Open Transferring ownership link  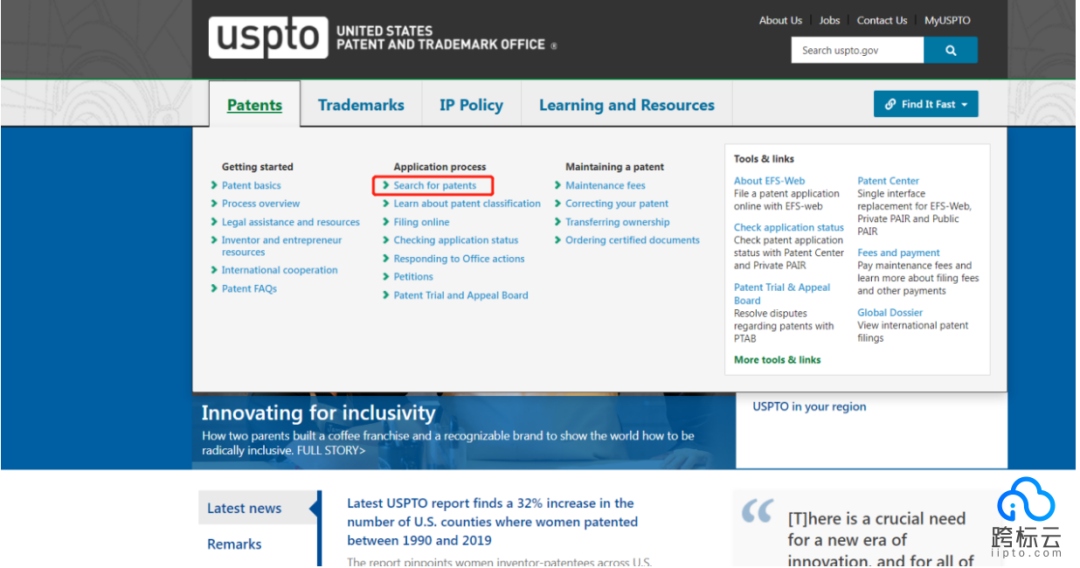pyautogui.click(x=617, y=222)
